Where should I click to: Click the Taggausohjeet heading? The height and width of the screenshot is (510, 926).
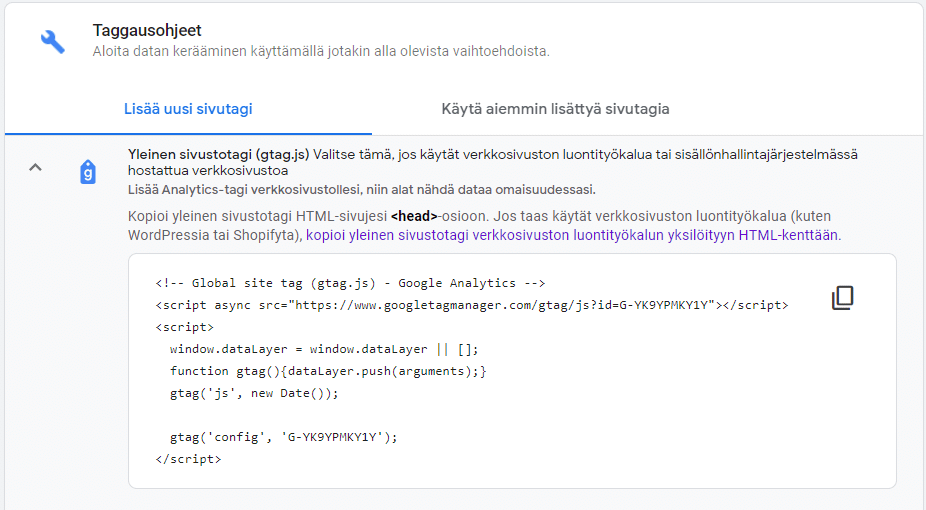pyautogui.click(x=147, y=31)
